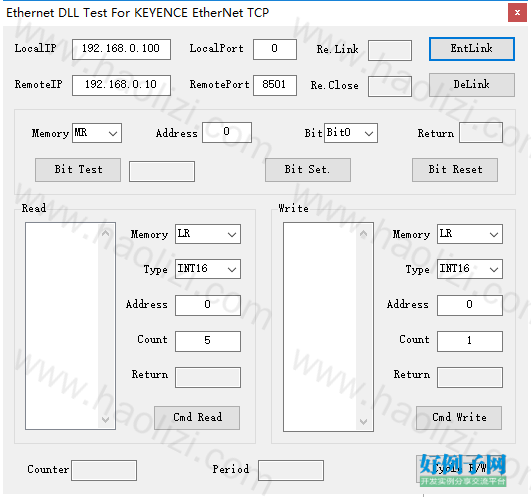Screen dimensions: 531x497
Task: Open the Write Memory LR dropdown
Action: tap(470, 234)
